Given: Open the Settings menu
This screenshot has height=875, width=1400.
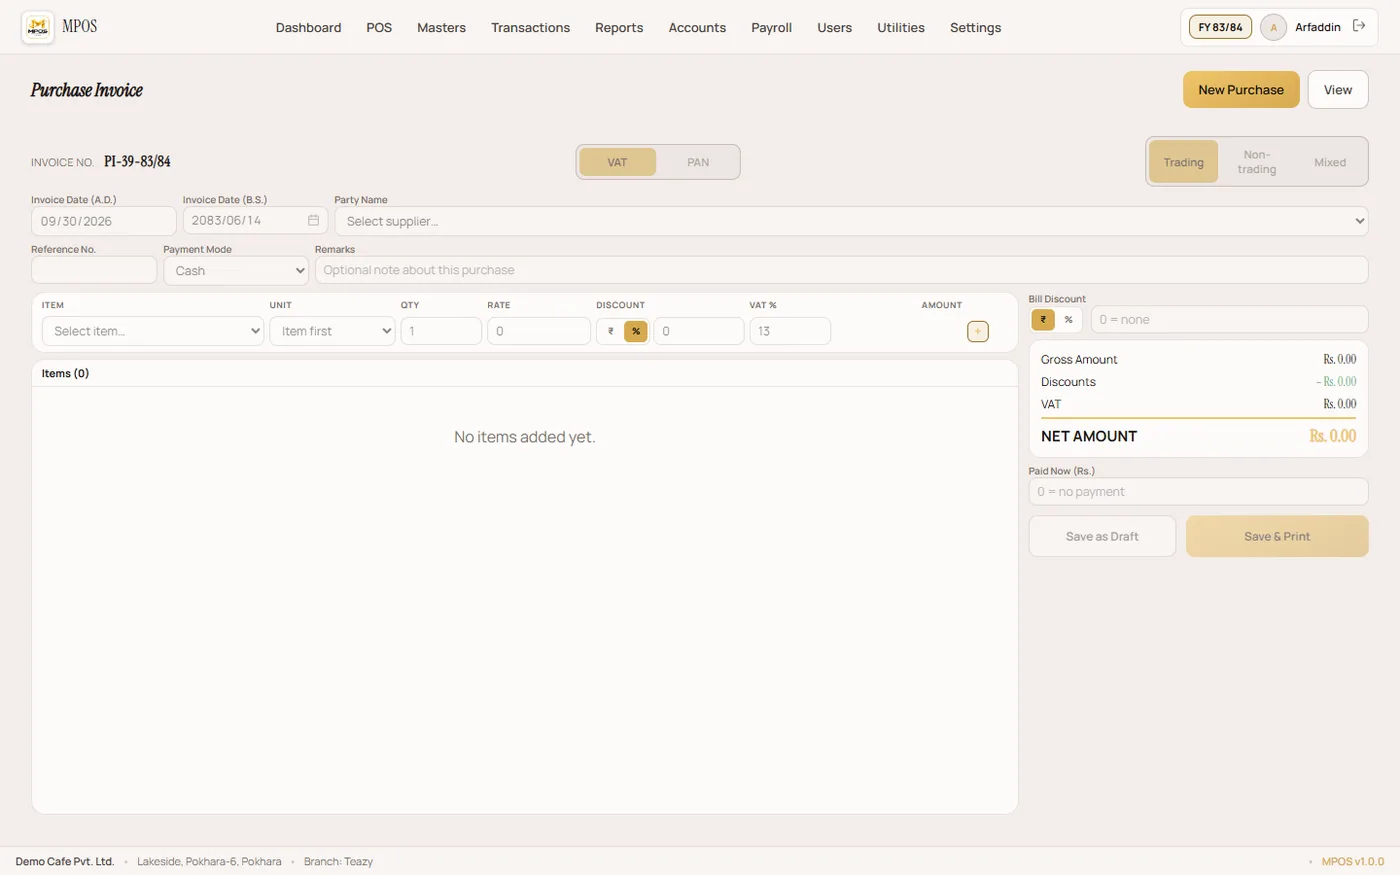Looking at the screenshot, I should (975, 27).
